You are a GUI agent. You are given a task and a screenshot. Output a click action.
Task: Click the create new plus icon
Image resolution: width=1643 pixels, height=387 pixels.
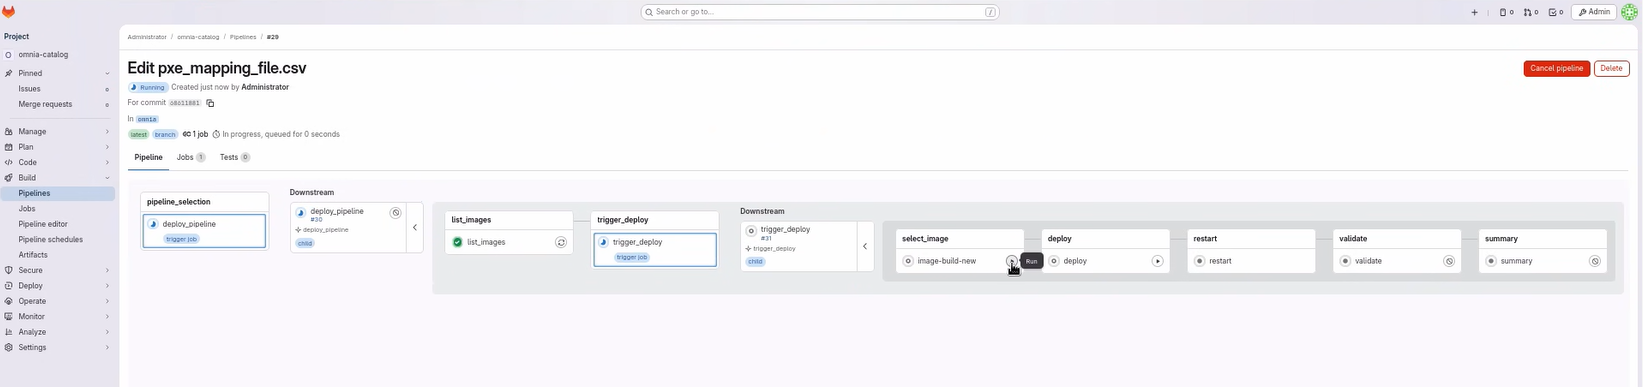click(x=1474, y=12)
